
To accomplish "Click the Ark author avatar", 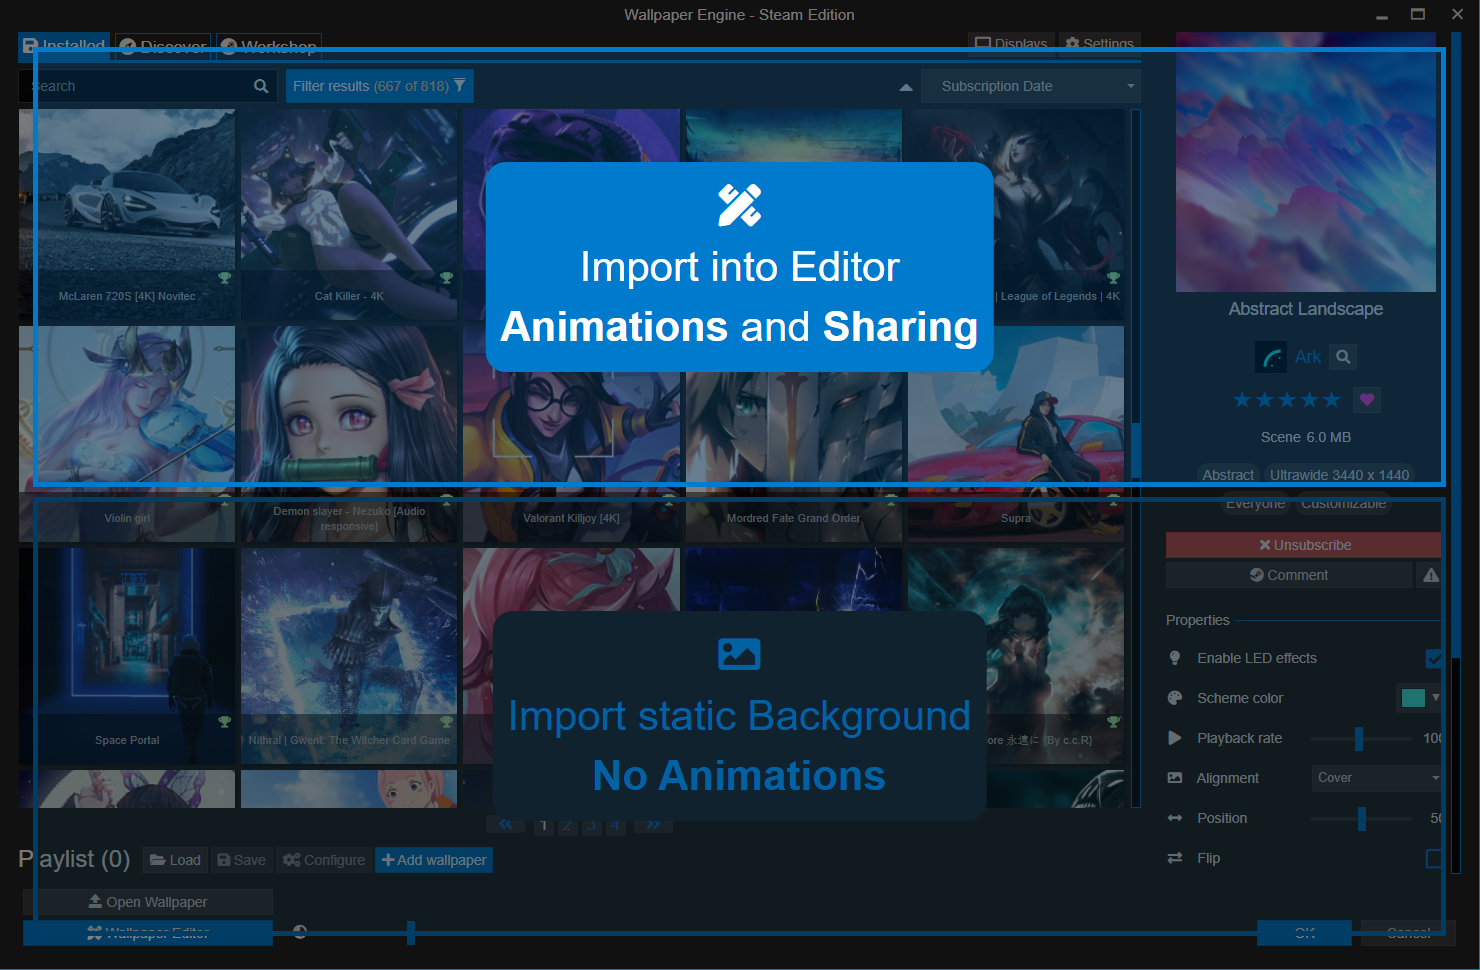I will 1271,357.
